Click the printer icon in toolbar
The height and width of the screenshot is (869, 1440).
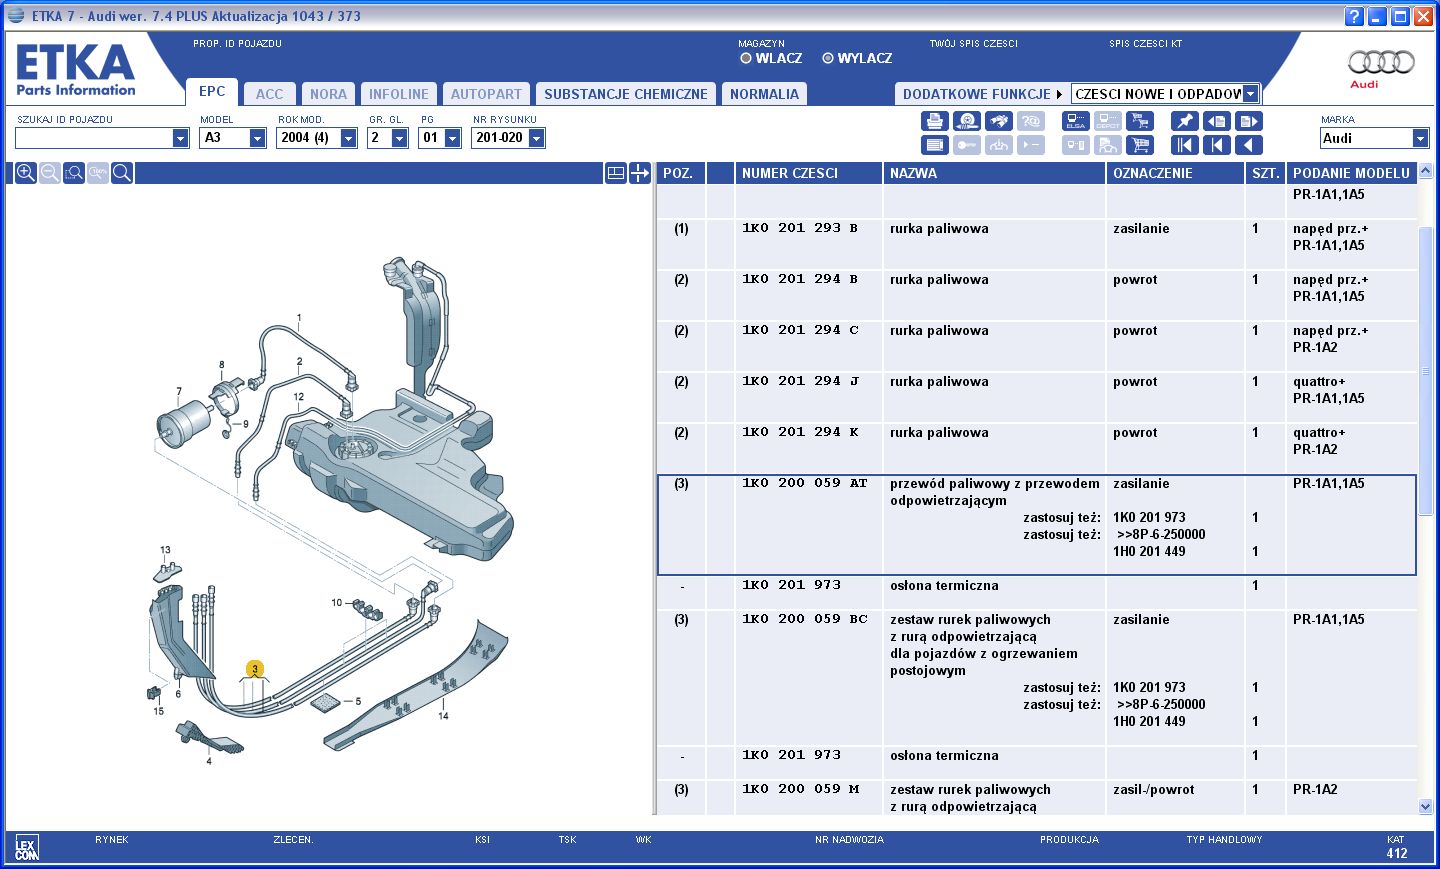coord(934,121)
